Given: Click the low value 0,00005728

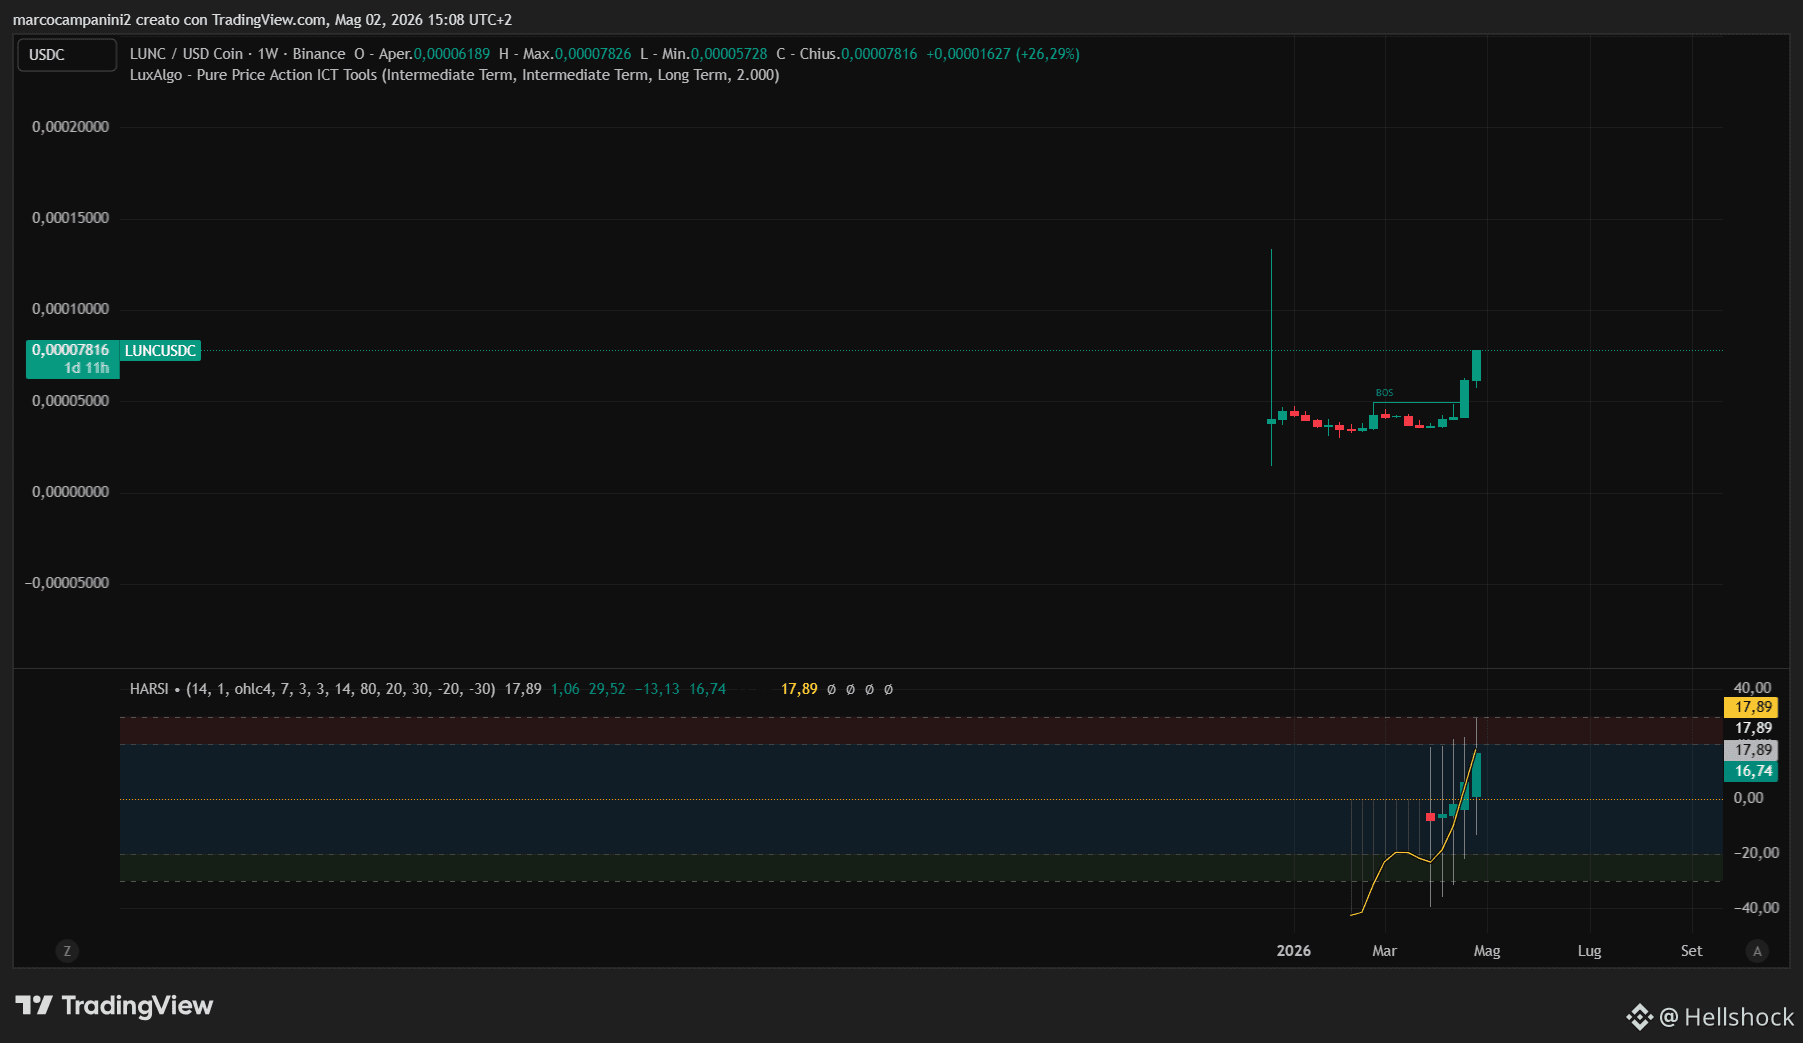Looking at the screenshot, I should (729, 54).
